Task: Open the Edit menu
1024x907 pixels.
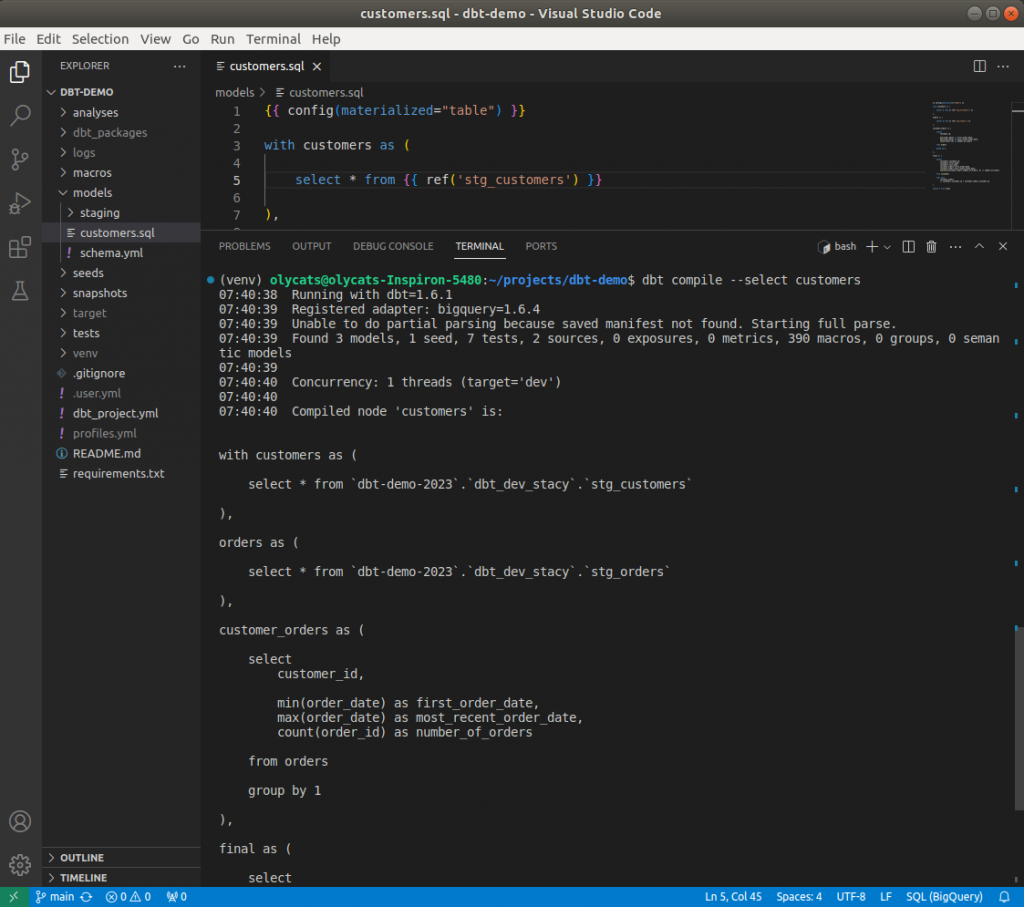Action: (48, 39)
